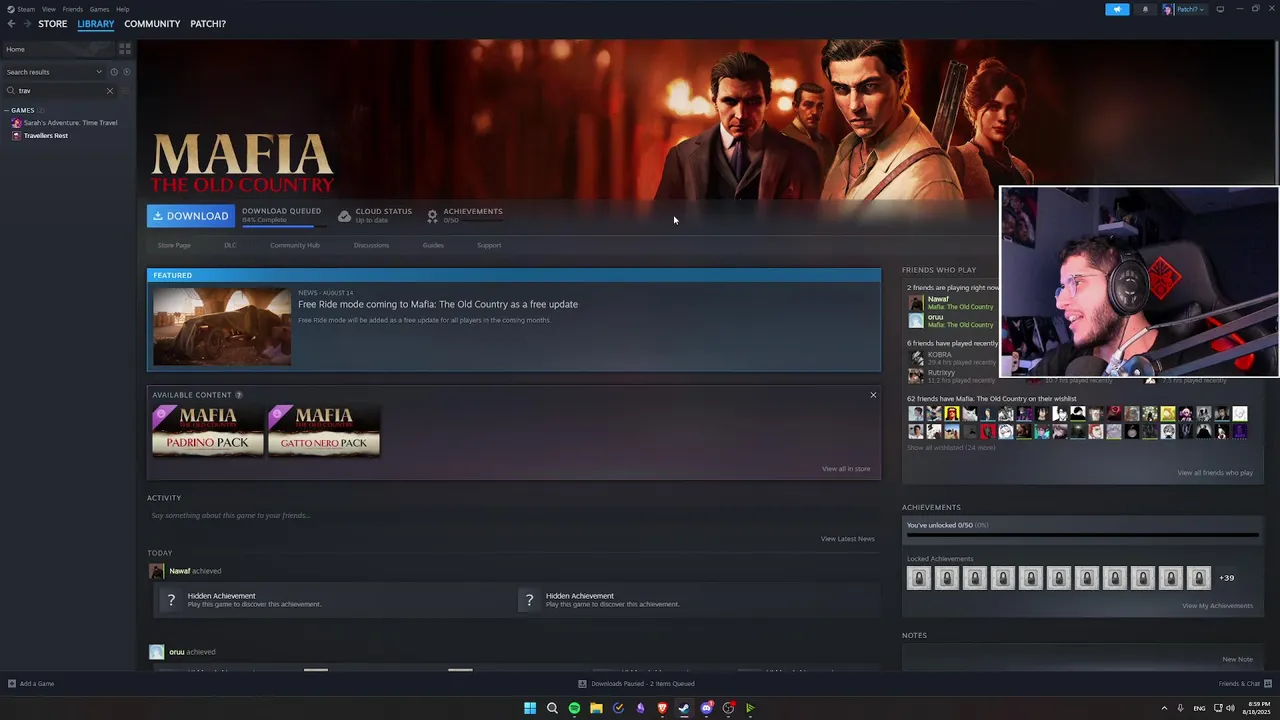The image size is (1280, 720).
Task: Toggle the ready-to-play filter icon
Action: [x=125, y=72]
